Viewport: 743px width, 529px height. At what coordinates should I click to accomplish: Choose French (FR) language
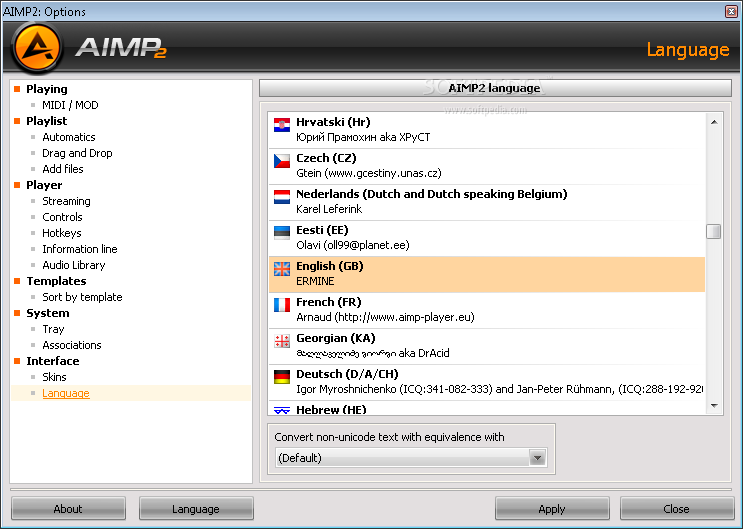(x=487, y=310)
